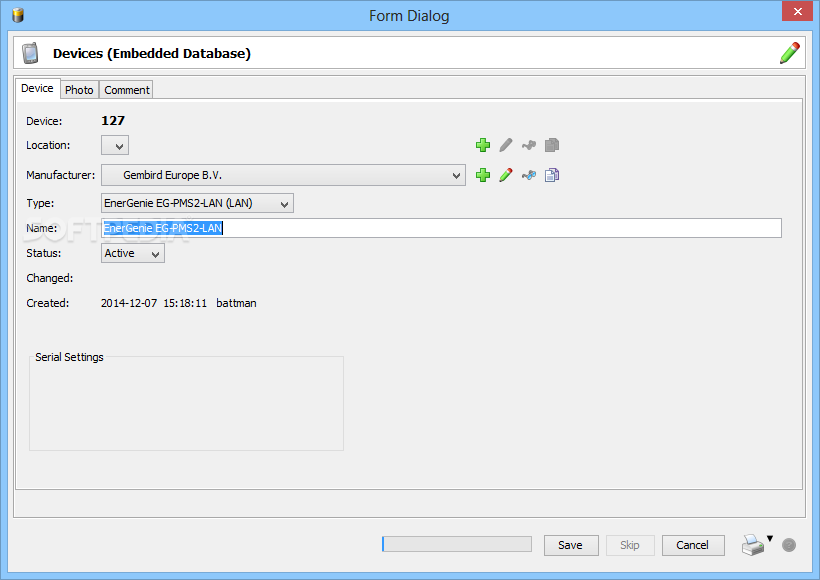Add a new manufacturer with green plus
This screenshot has height=580, width=820.
(x=483, y=175)
